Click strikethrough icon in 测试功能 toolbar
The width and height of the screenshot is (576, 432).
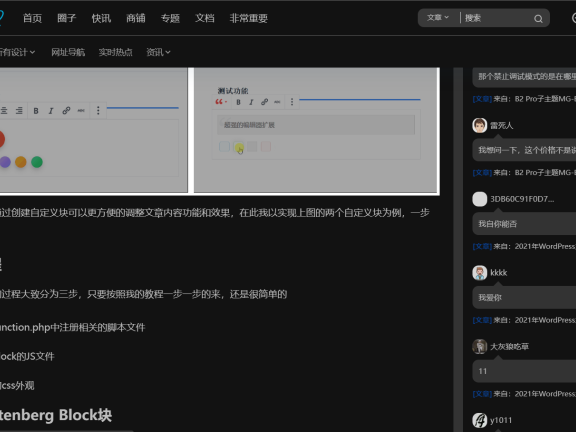tap(277, 102)
